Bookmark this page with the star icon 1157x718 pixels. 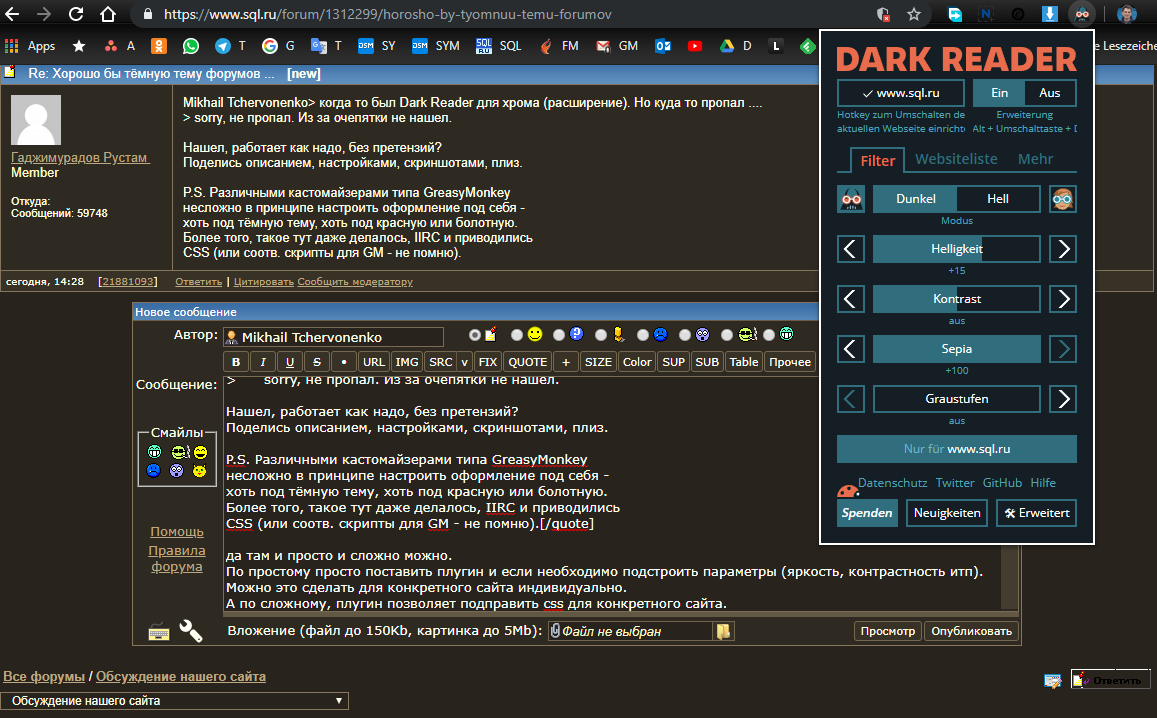point(913,15)
